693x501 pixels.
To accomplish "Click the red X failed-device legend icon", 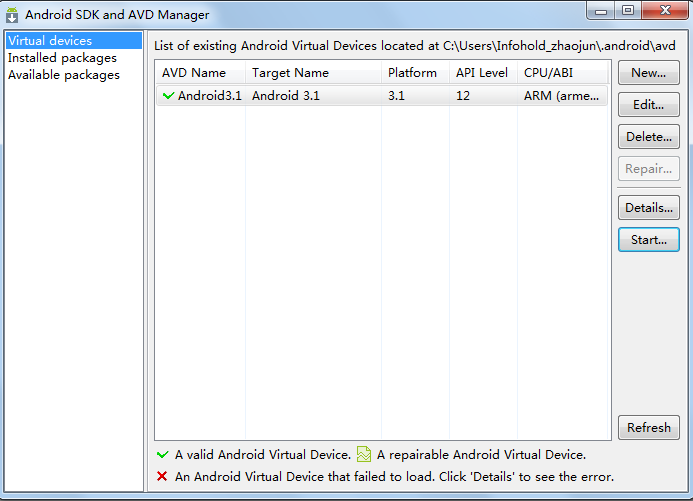I will [x=162, y=476].
